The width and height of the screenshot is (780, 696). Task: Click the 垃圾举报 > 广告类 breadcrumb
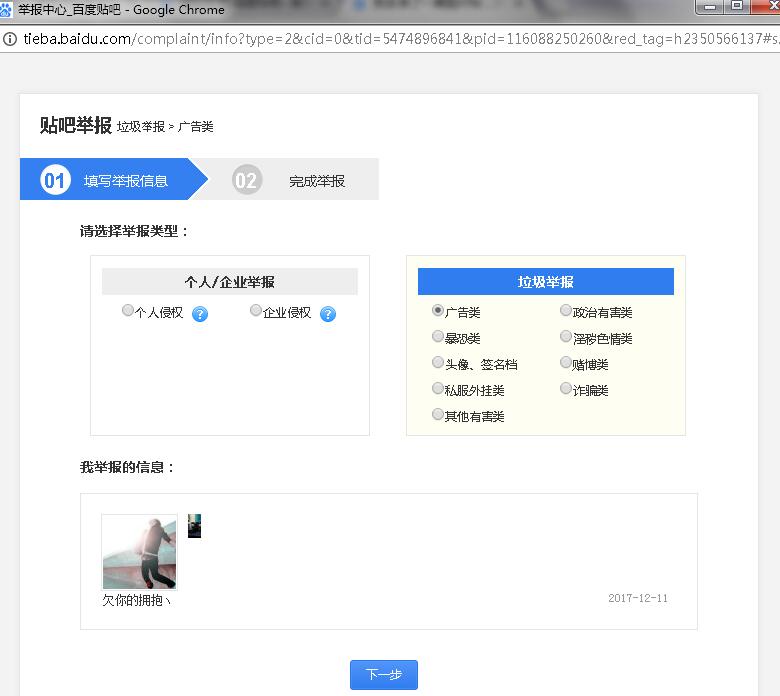pos(165,127)
